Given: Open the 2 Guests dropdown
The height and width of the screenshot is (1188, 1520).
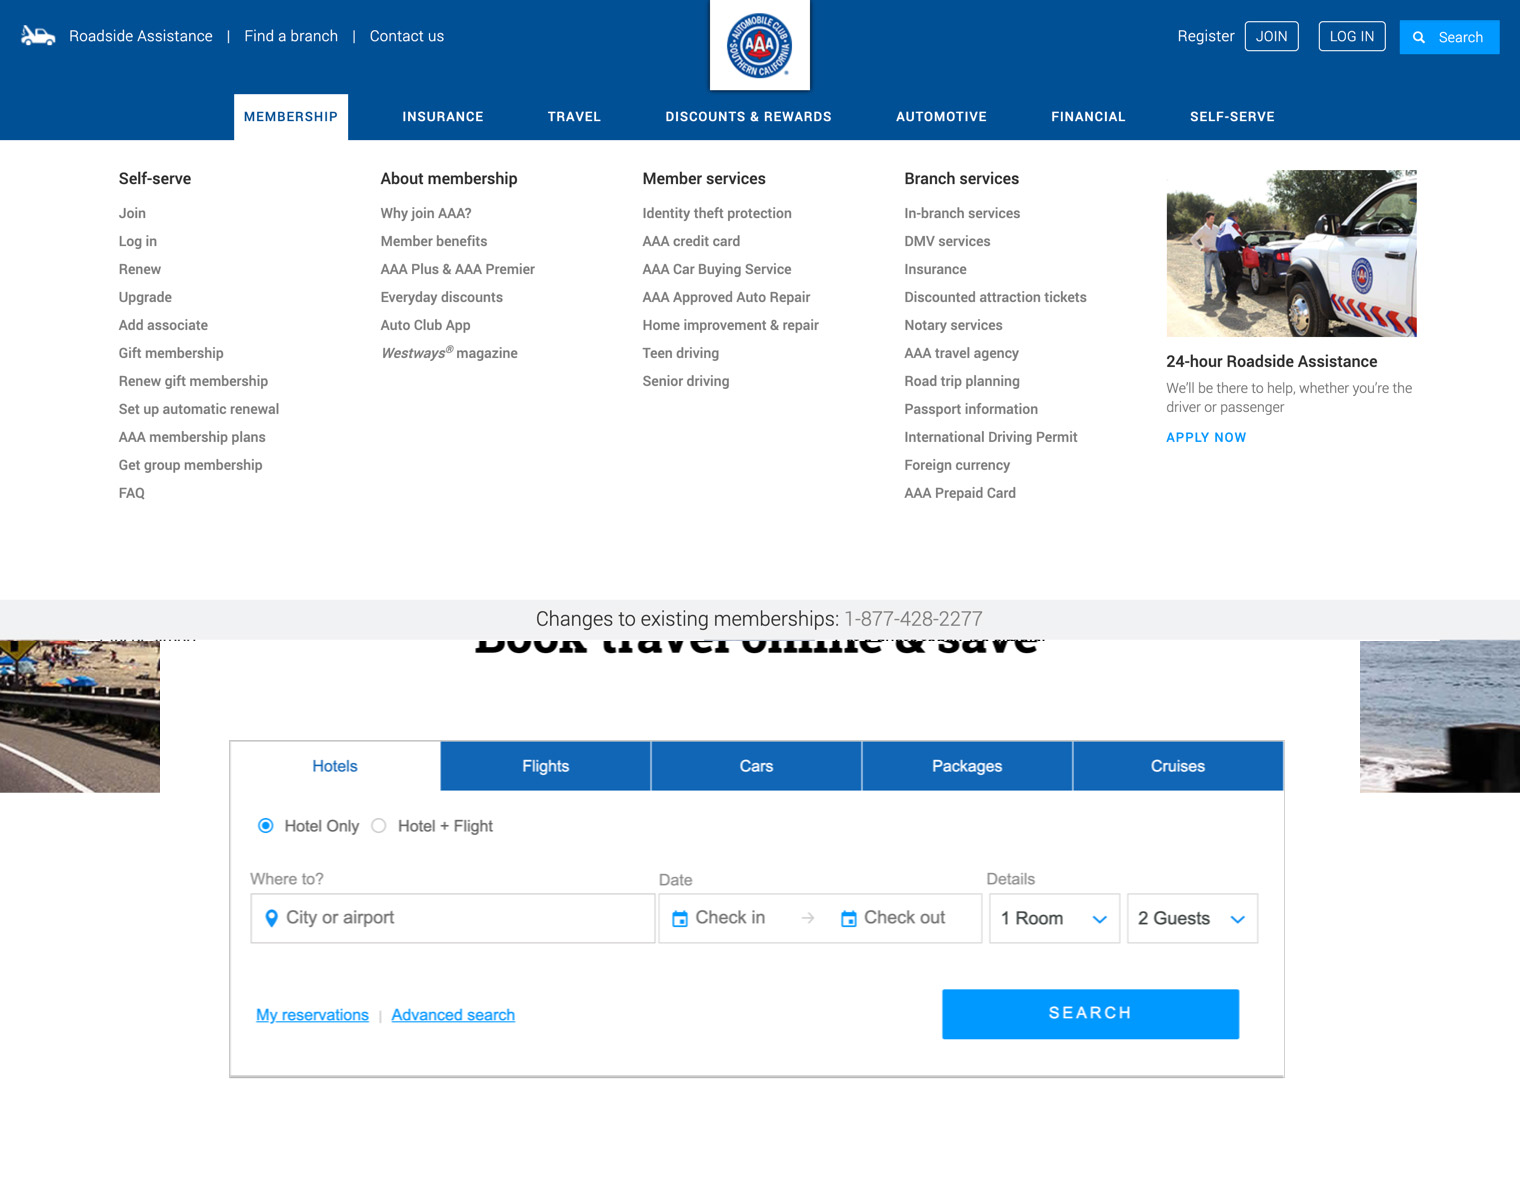Looking at the screenshot, I should pyautogui.click(x=1192, y=918).
